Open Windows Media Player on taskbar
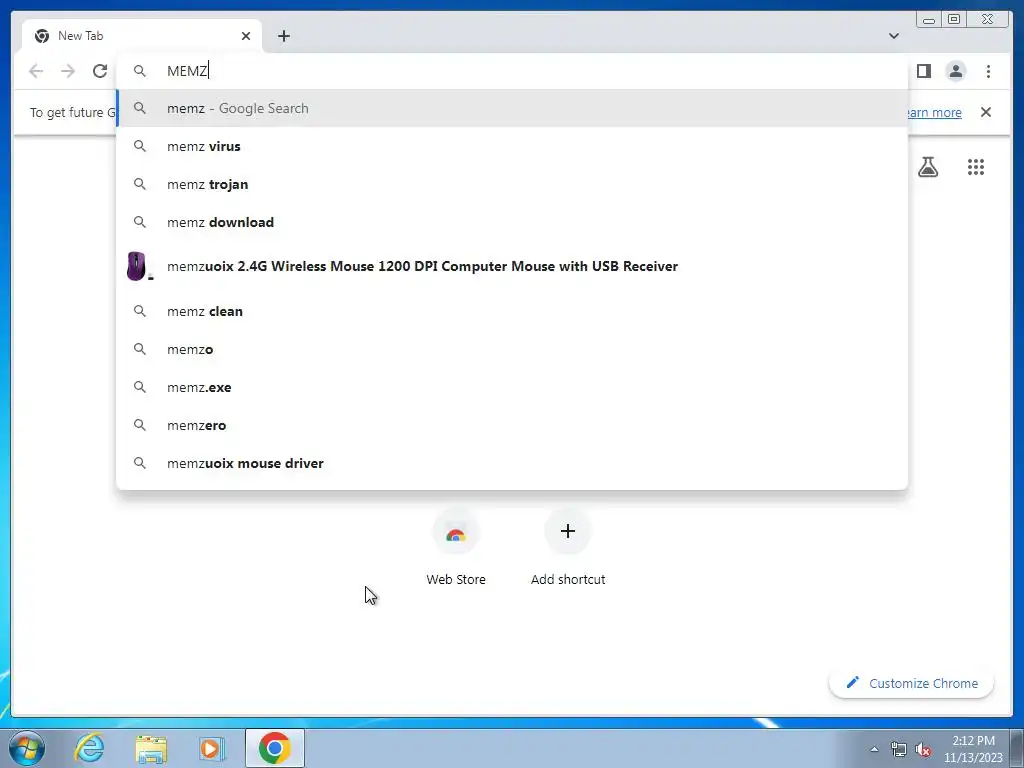The width and height of the screenshot is (1024, 768). [x=212, y=749]
